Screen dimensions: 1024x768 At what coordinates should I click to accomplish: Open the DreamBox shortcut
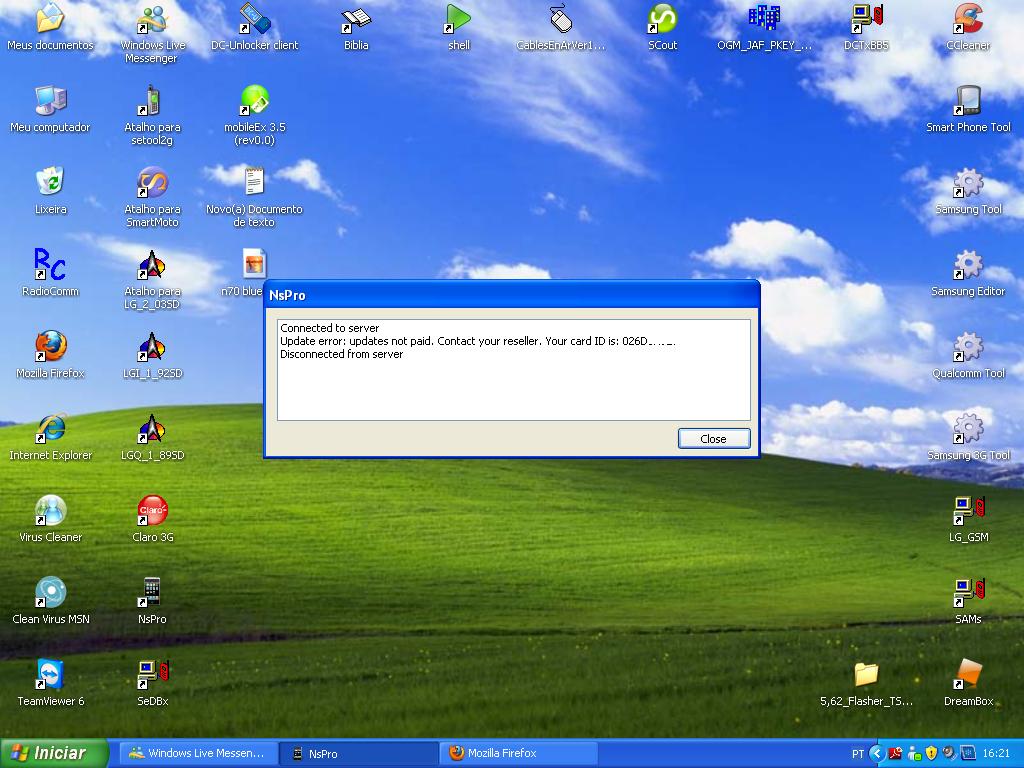coord(968,674)
